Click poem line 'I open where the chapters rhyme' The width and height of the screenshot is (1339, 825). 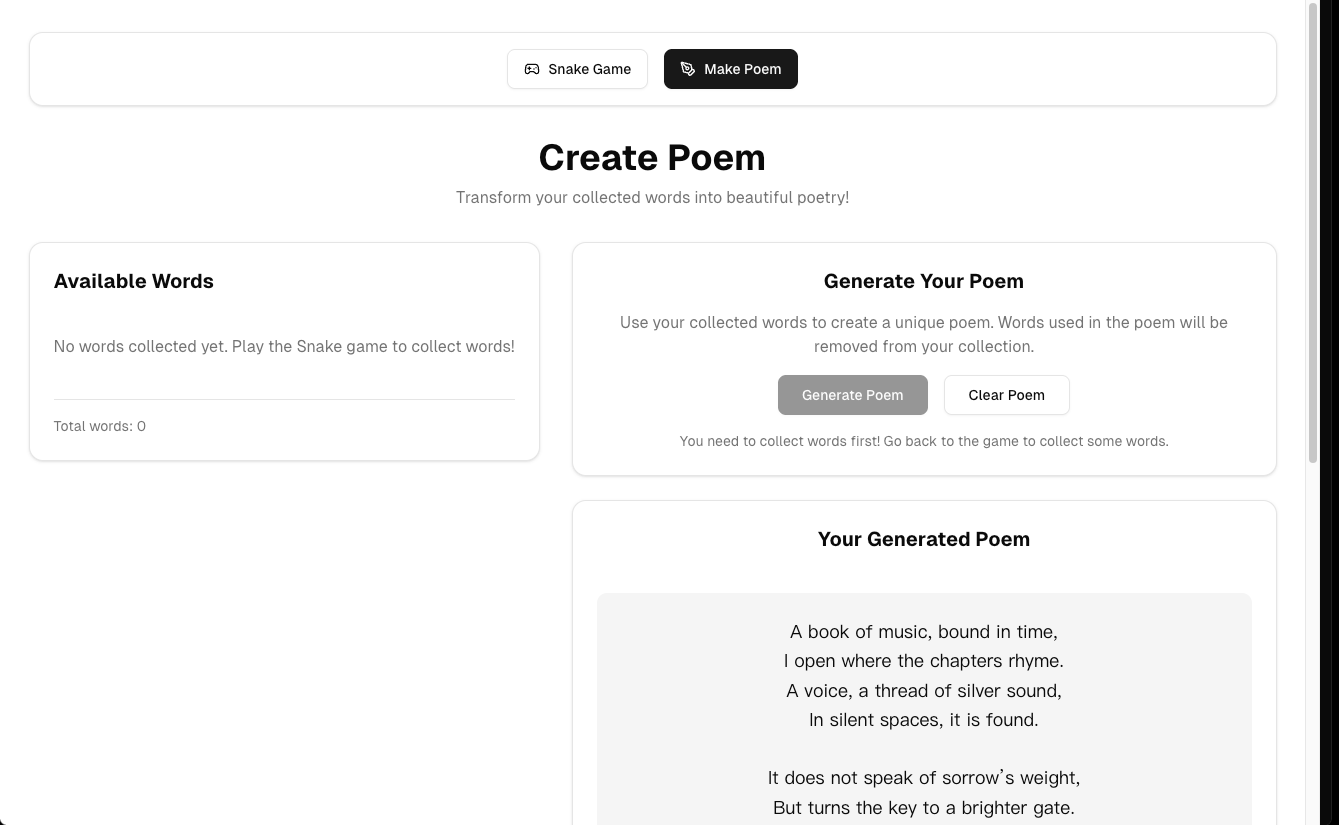coord(923,661)
